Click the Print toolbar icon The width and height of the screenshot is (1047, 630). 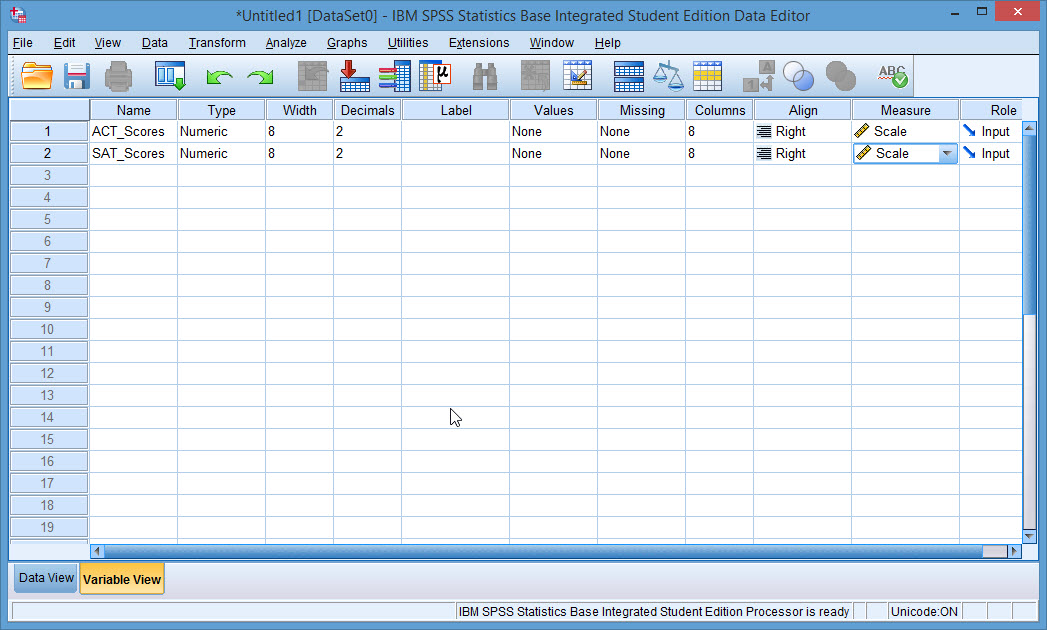coord(118,76)
